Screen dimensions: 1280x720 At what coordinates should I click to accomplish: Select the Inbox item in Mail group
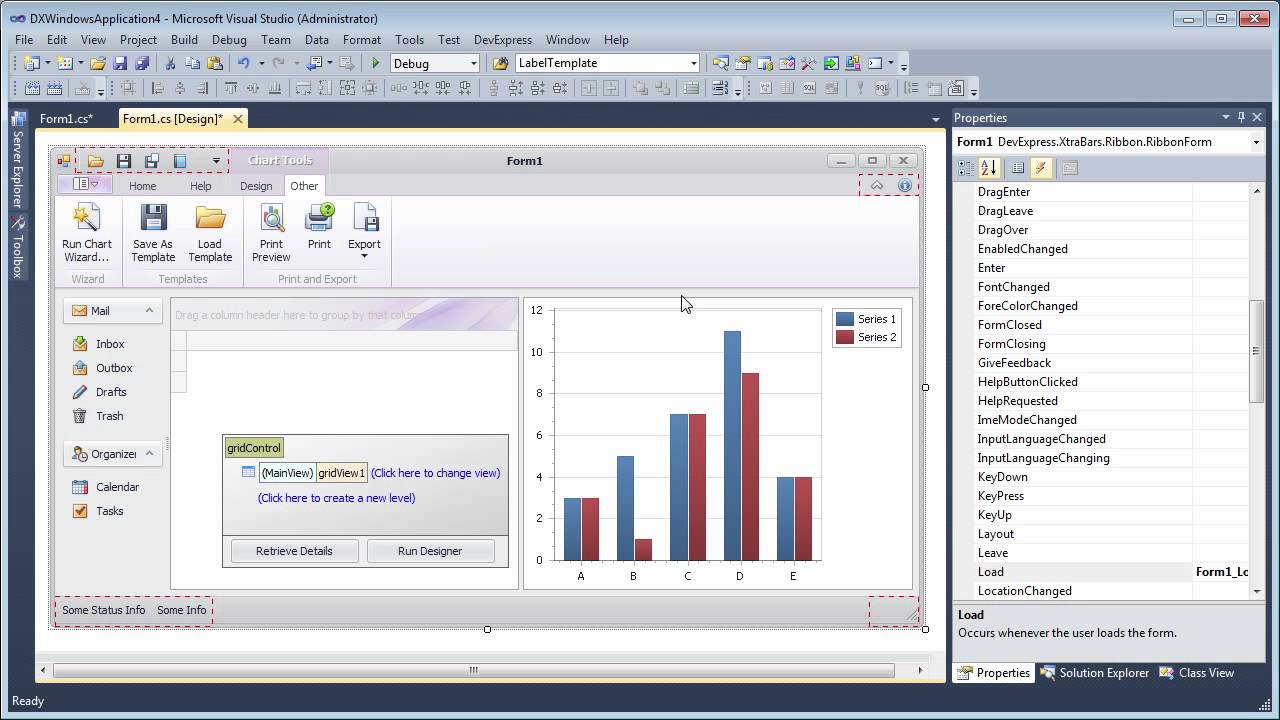click(x=98, y=344)
